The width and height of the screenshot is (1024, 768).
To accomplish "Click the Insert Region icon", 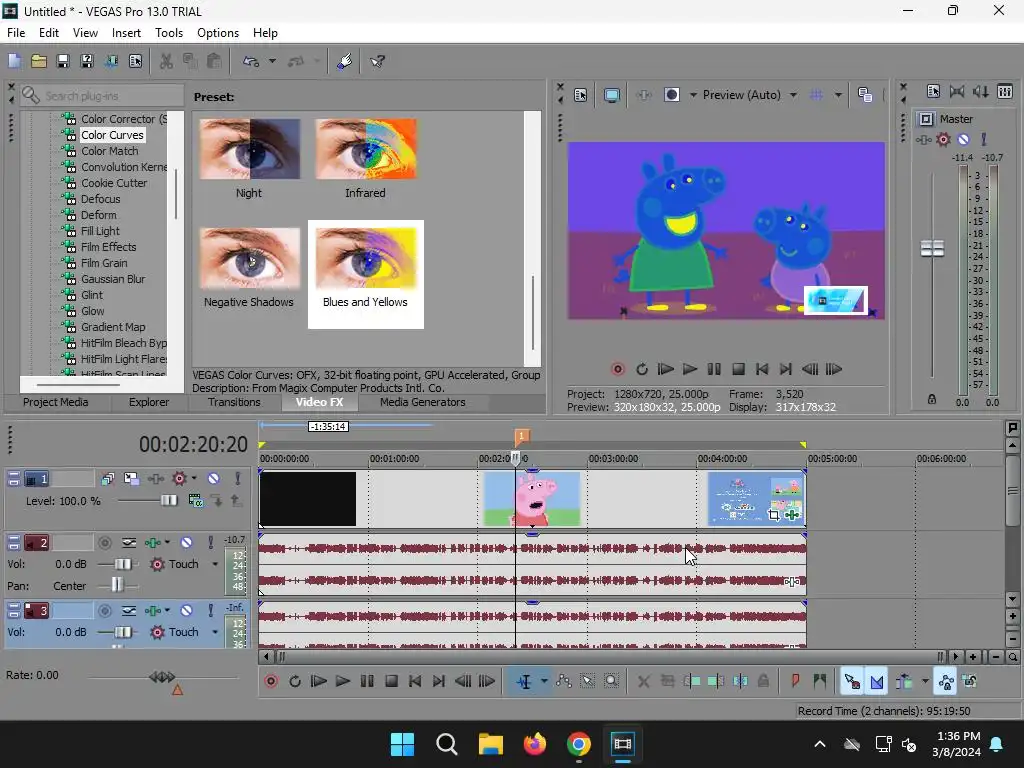I will click(820, 682).
